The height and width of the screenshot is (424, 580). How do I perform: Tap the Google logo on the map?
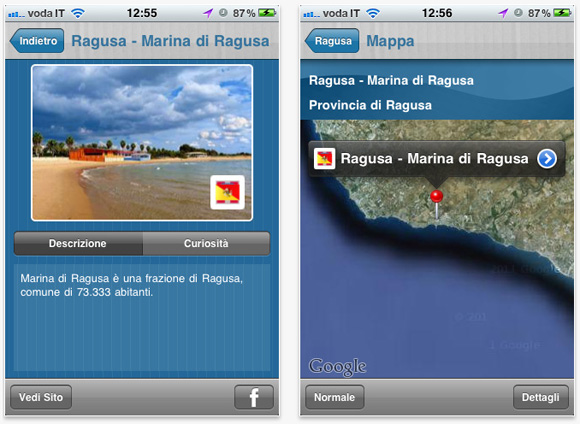[x=337, y=367]
